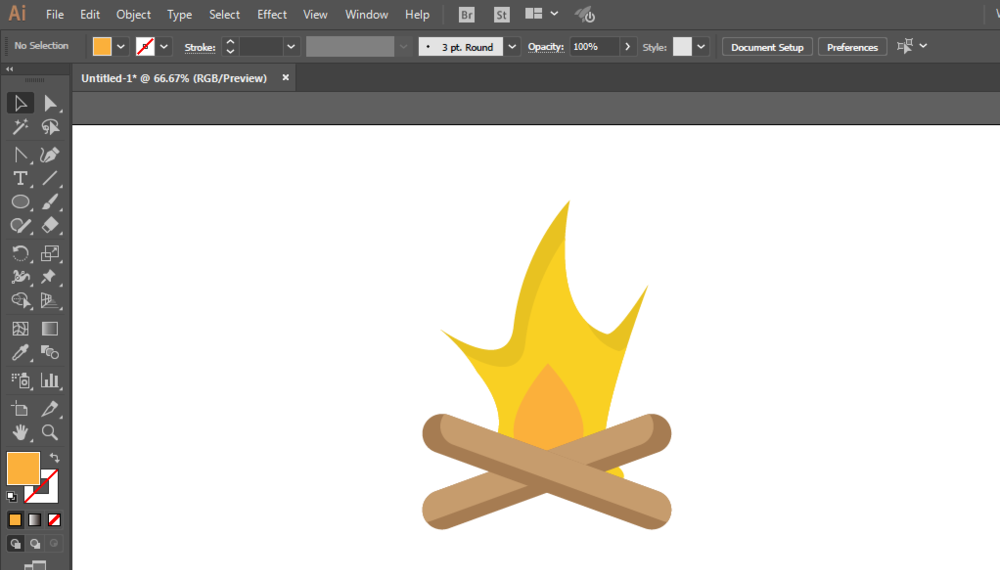Select the Blend tool
Image resolution: width=1000 pixels, height=570 pixels.
tap(50, 353)
